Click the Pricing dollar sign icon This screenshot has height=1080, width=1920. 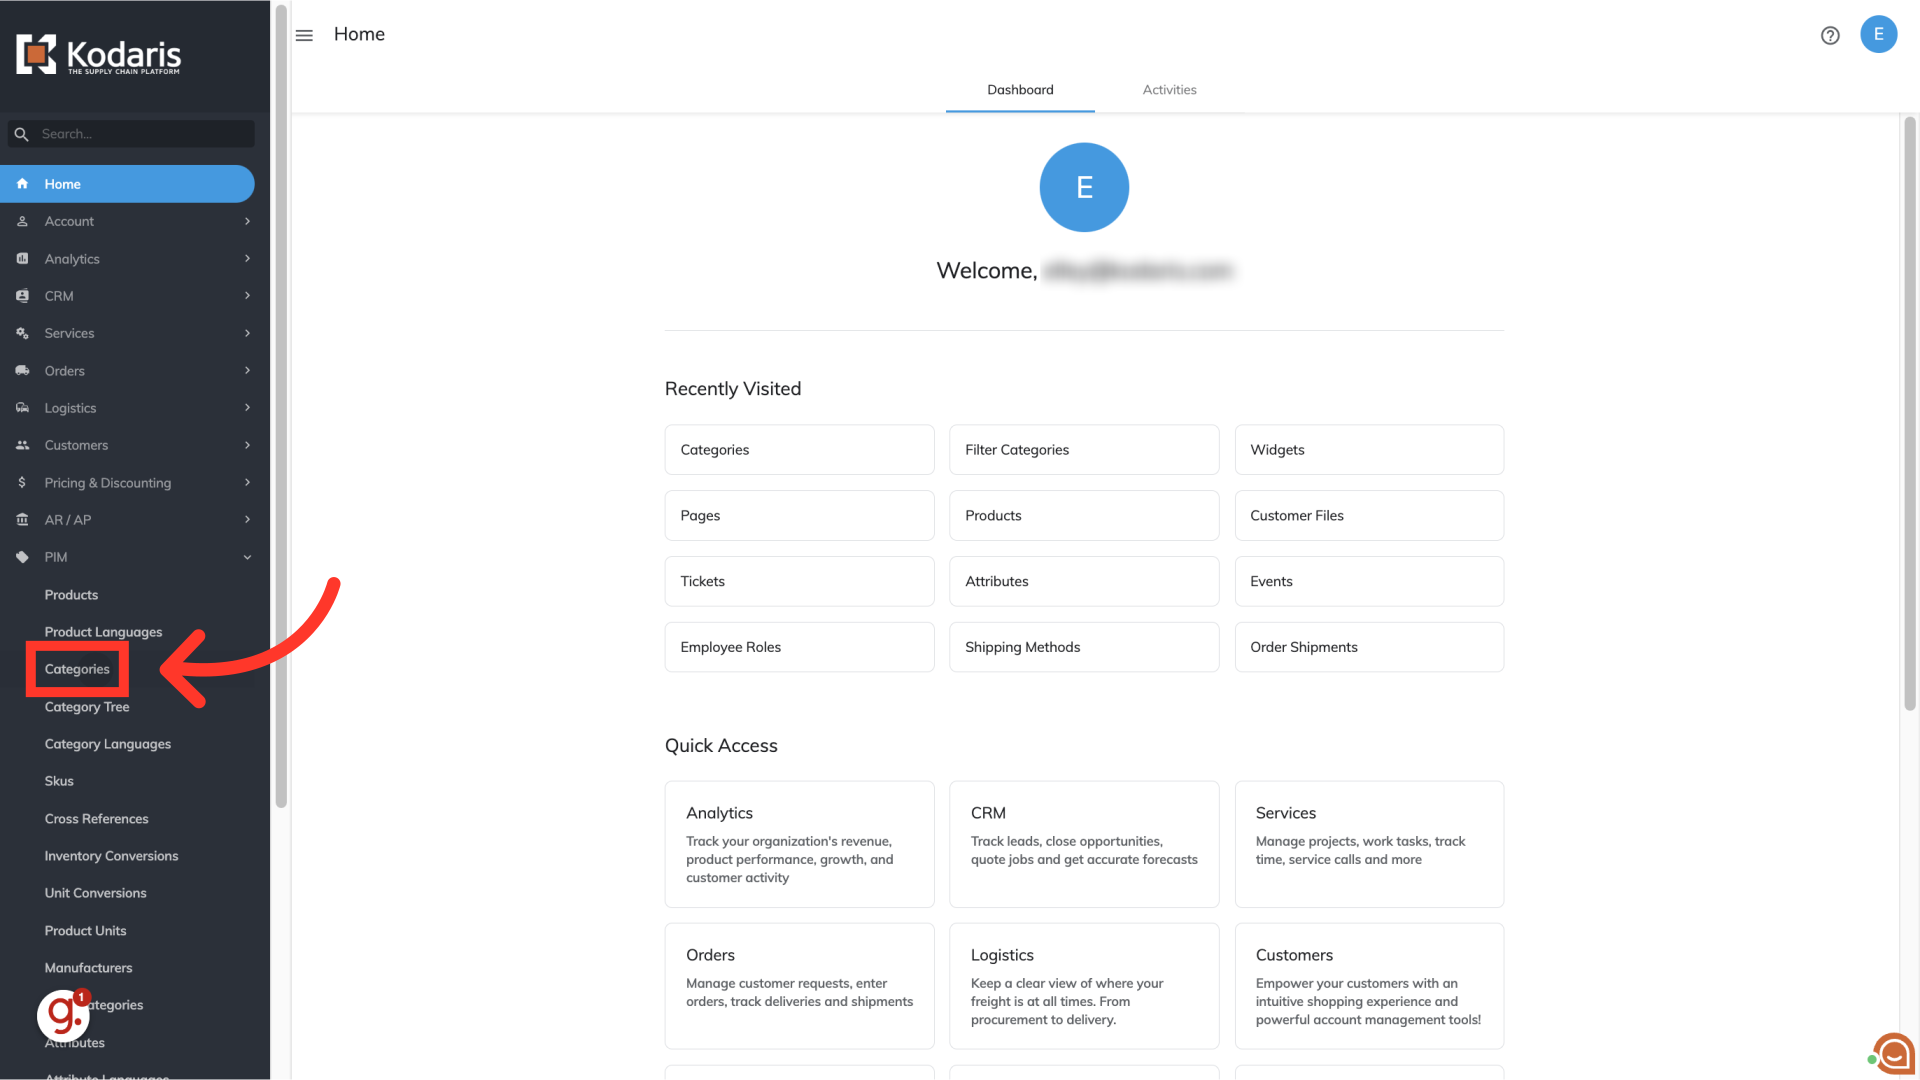(x=22, y=483)
